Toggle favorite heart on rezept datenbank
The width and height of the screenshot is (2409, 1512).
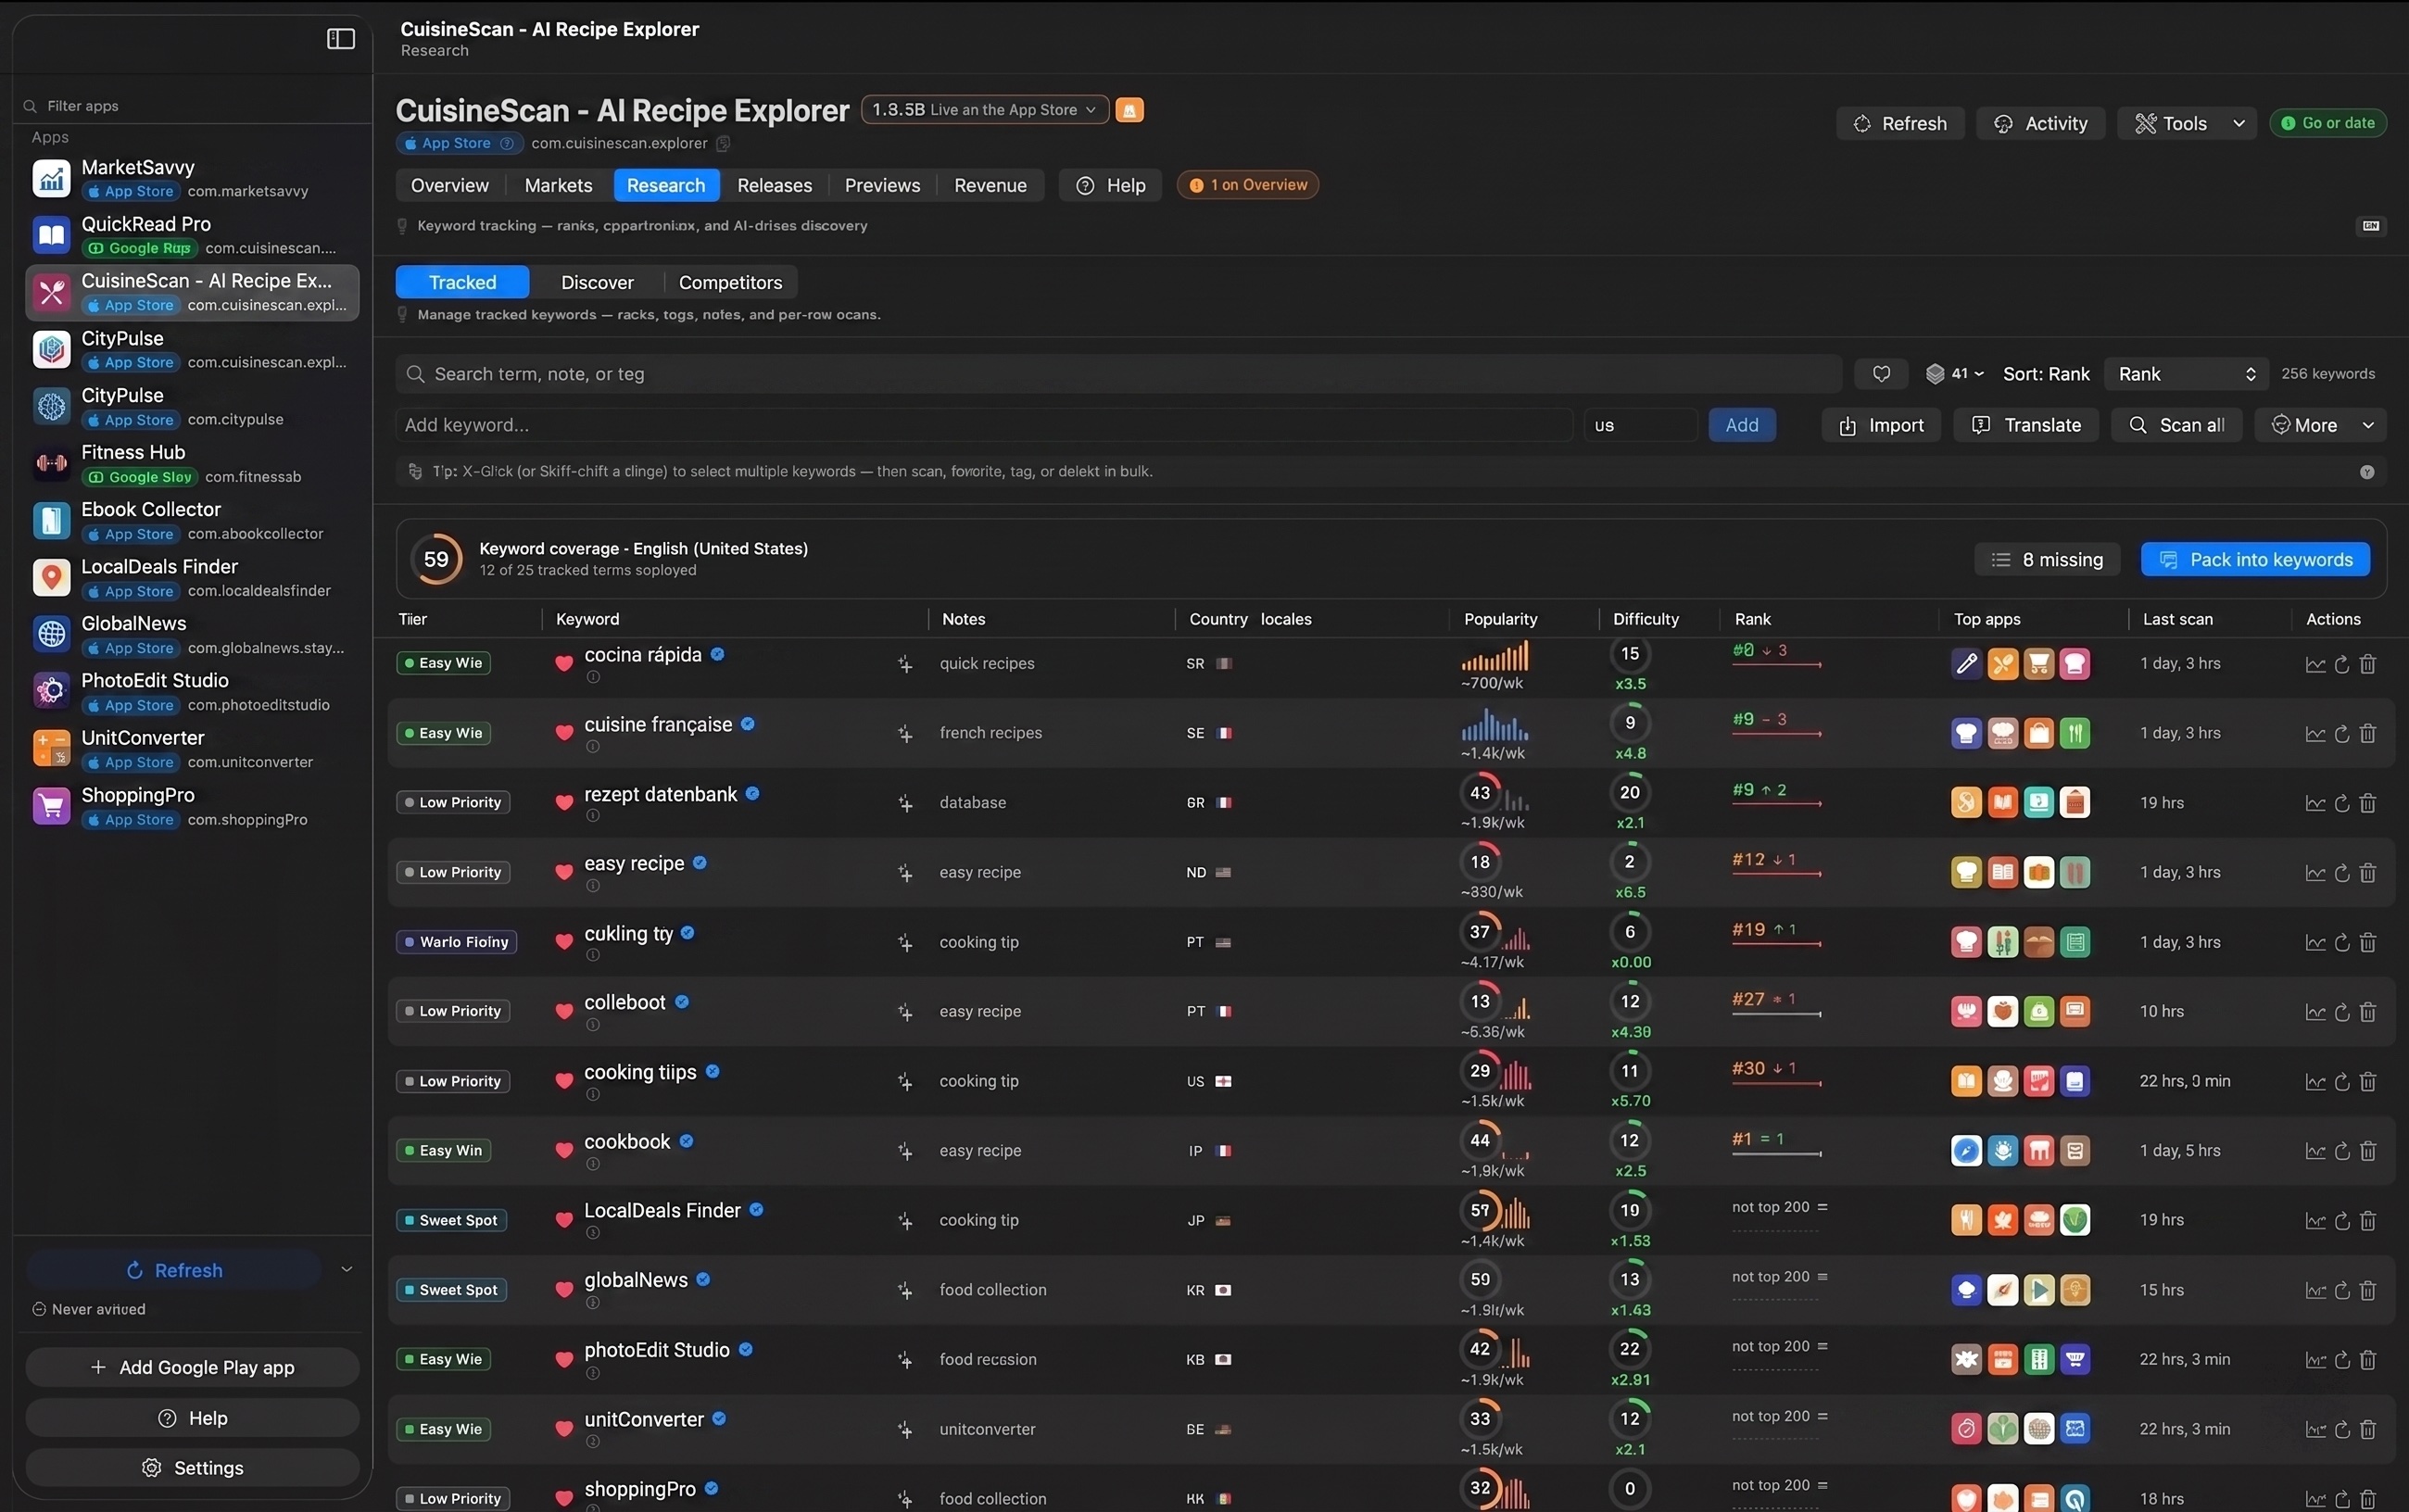(x=564, y=802)
